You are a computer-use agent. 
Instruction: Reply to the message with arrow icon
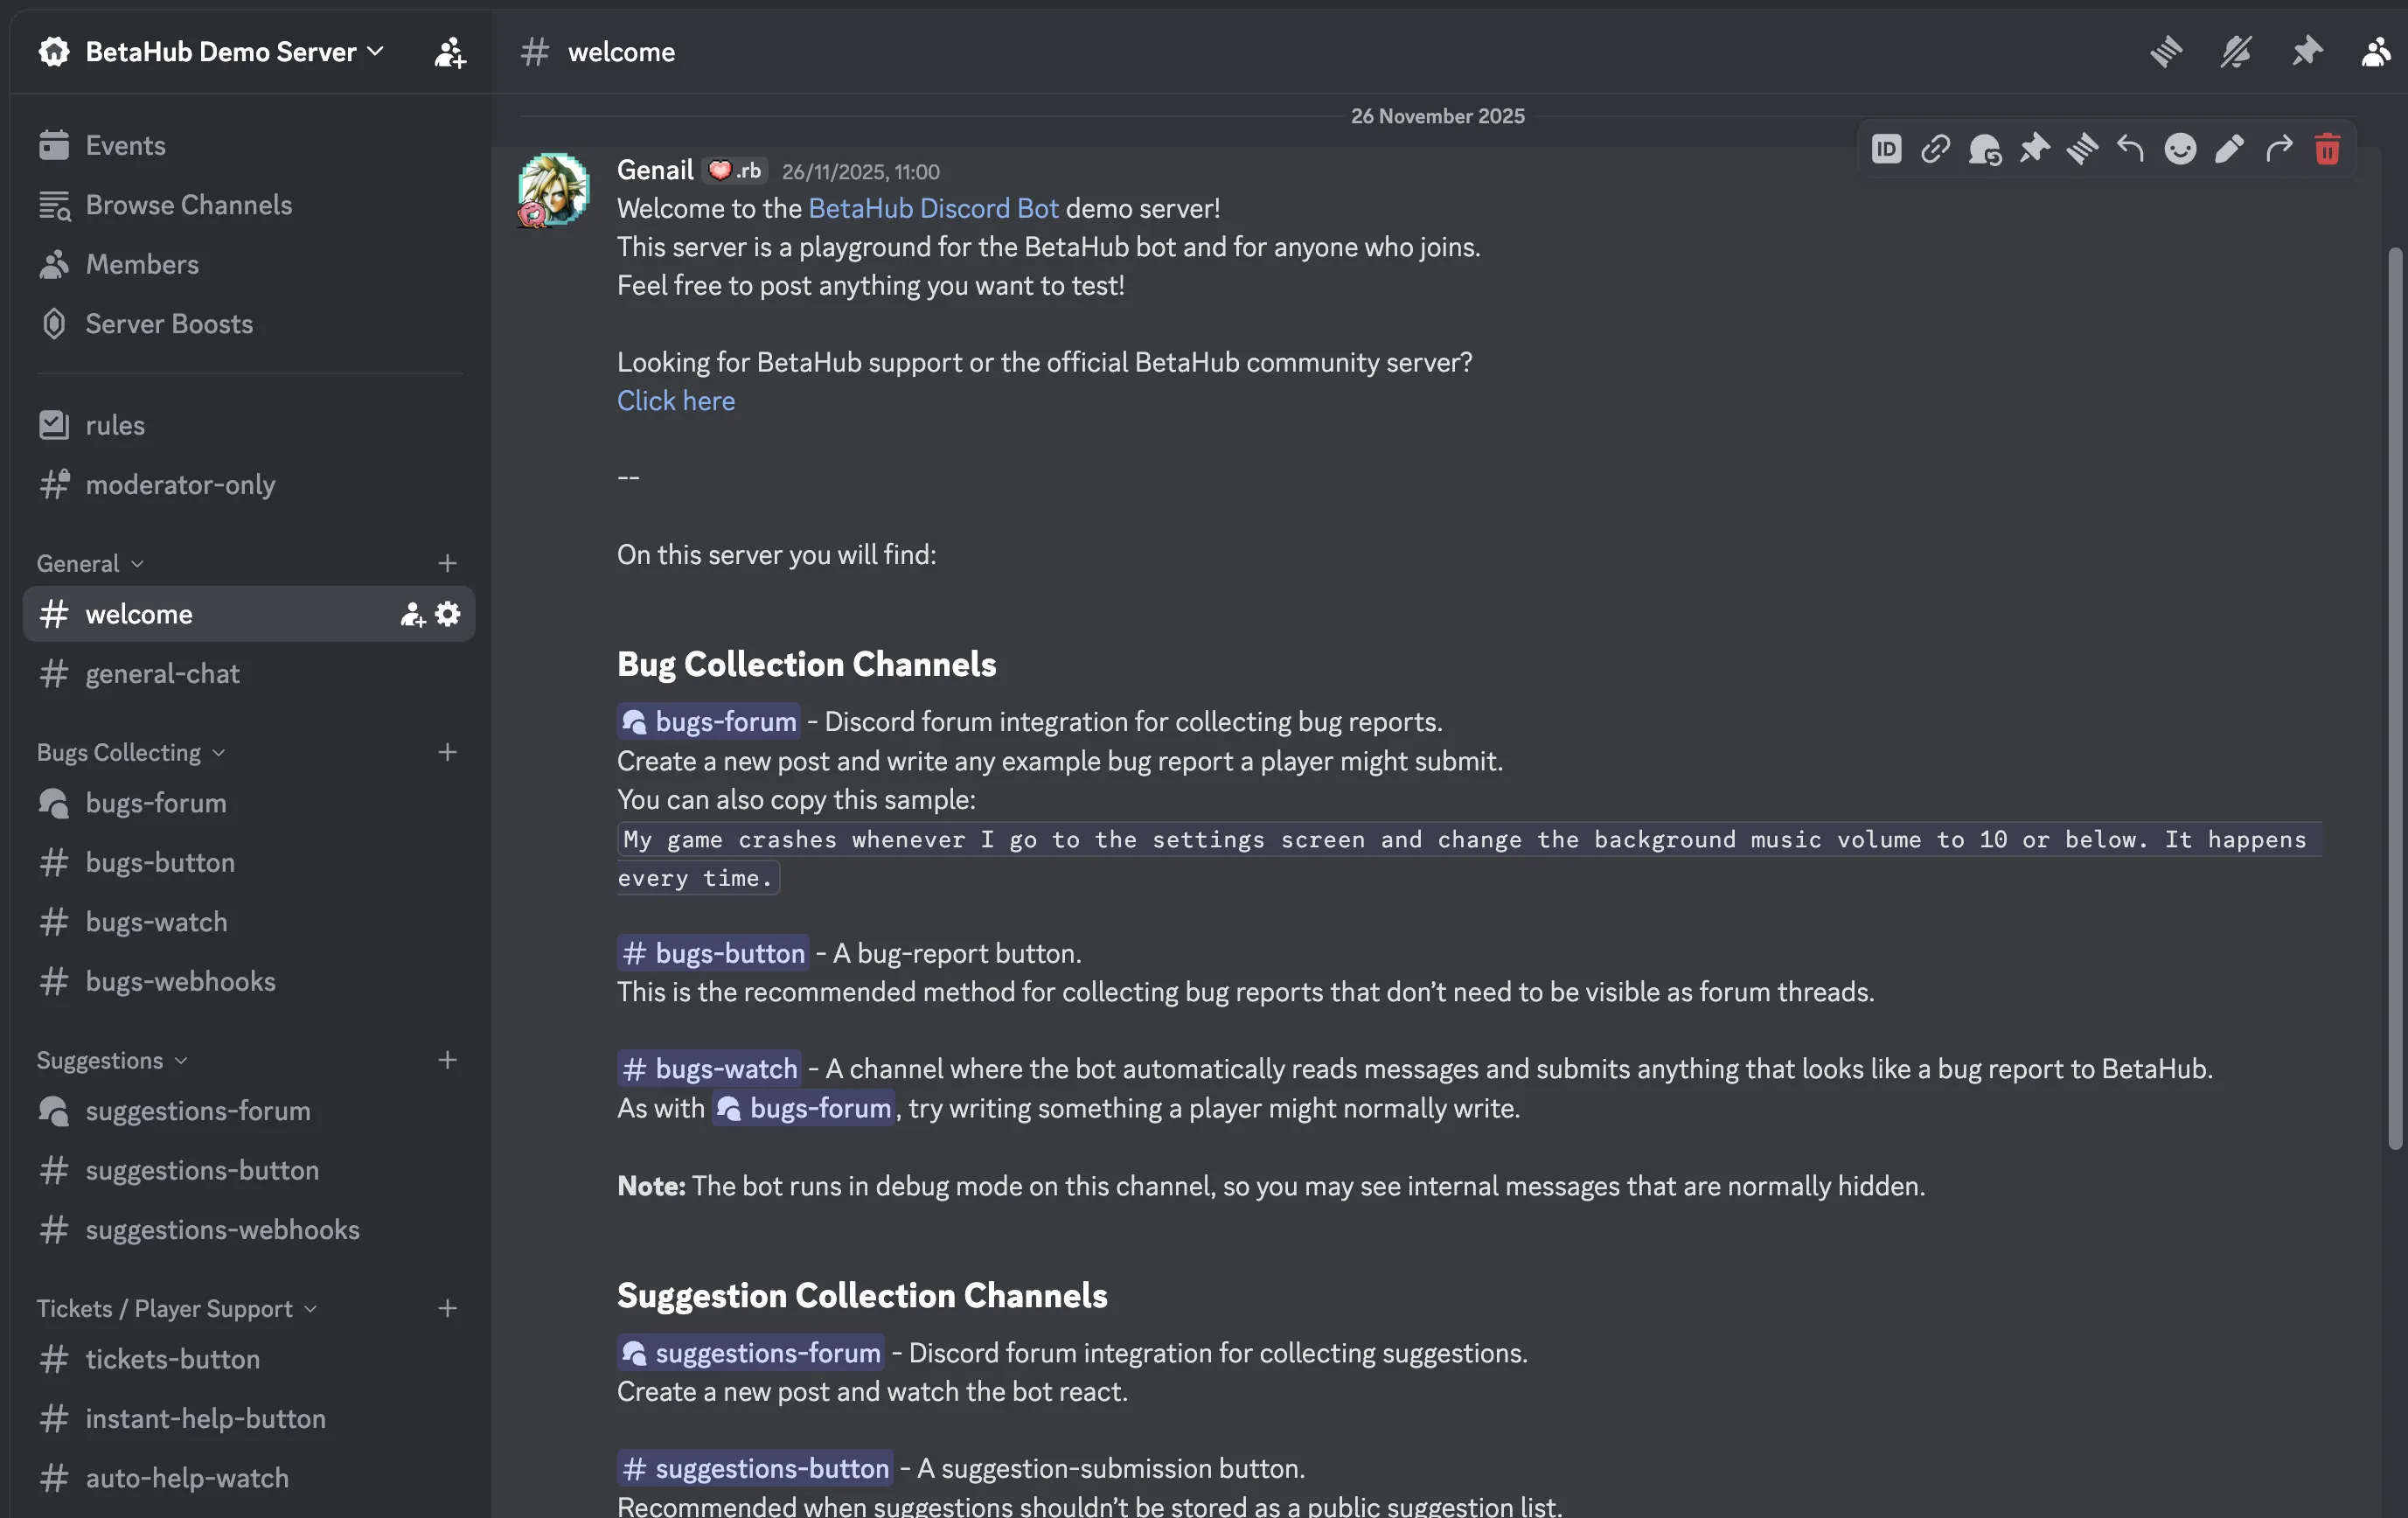coord(2131,149)
